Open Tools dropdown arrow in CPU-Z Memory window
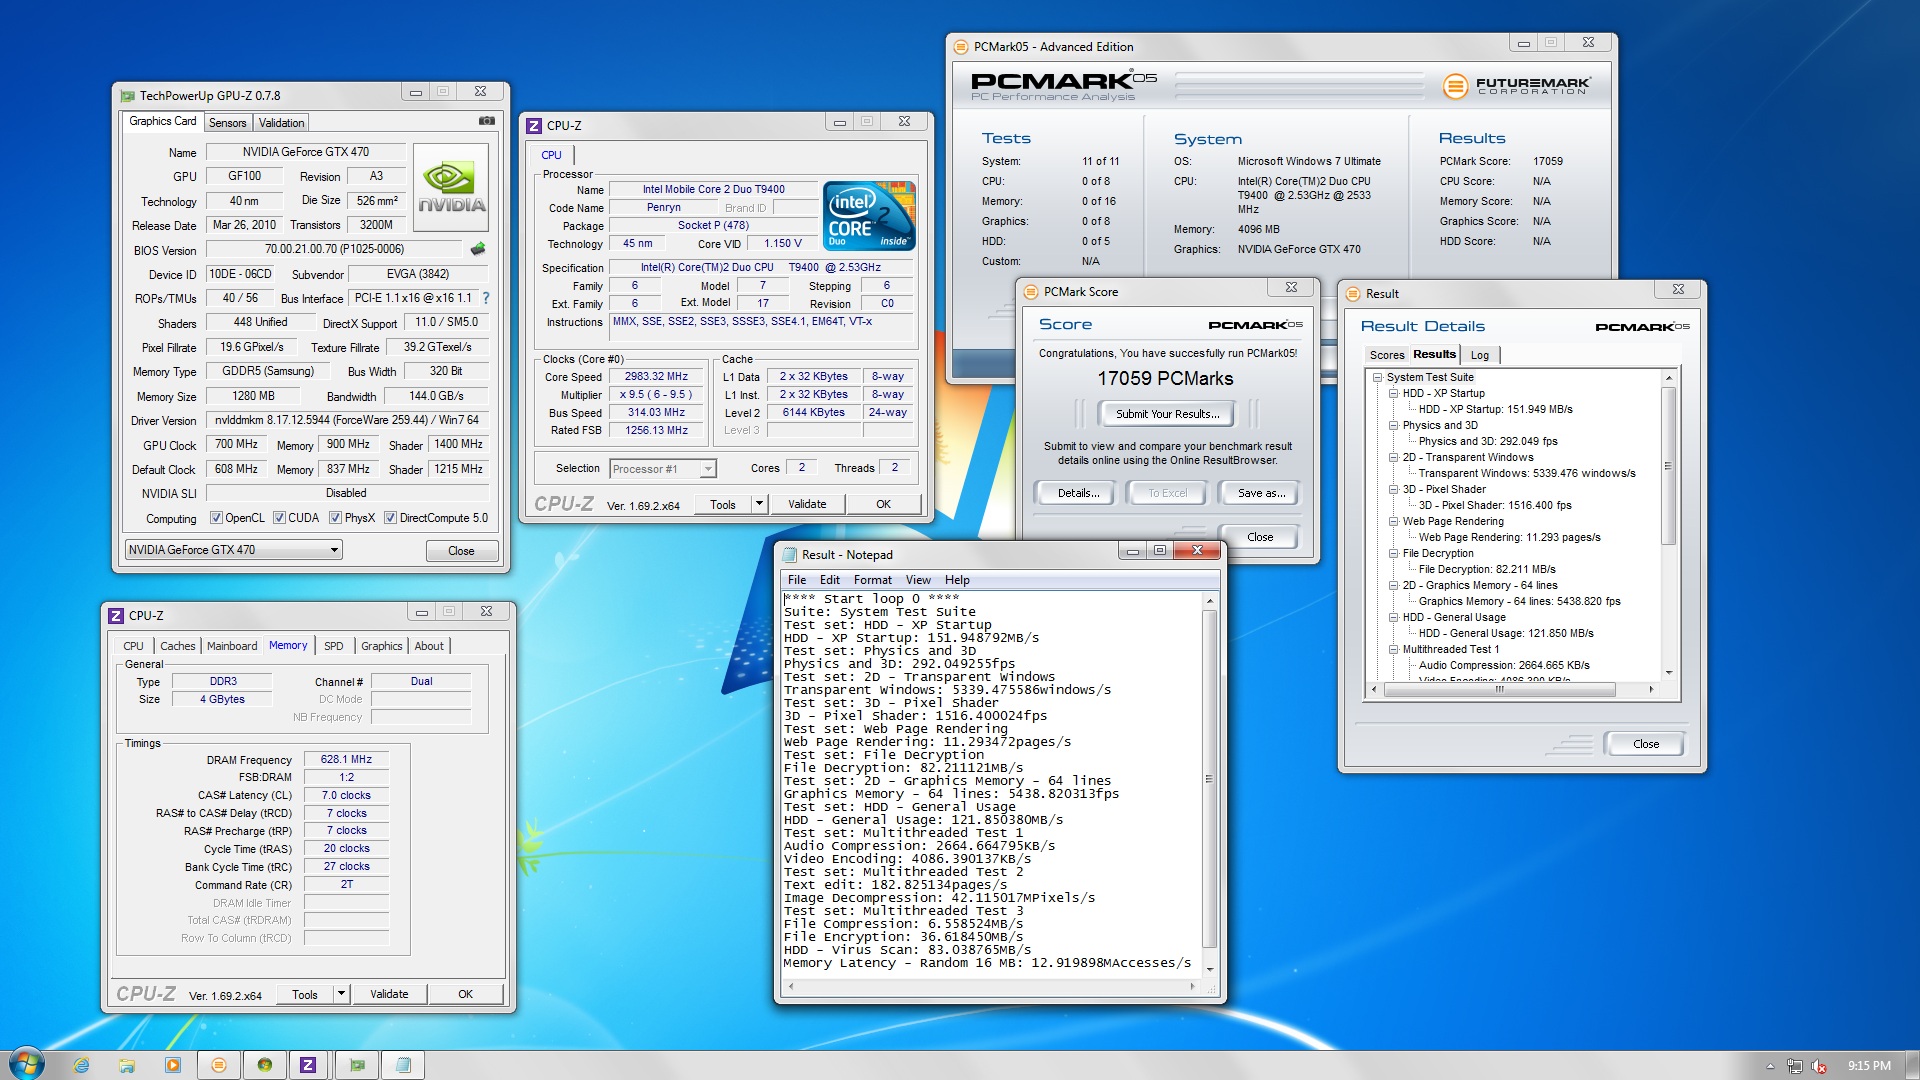 pos(341,994)
